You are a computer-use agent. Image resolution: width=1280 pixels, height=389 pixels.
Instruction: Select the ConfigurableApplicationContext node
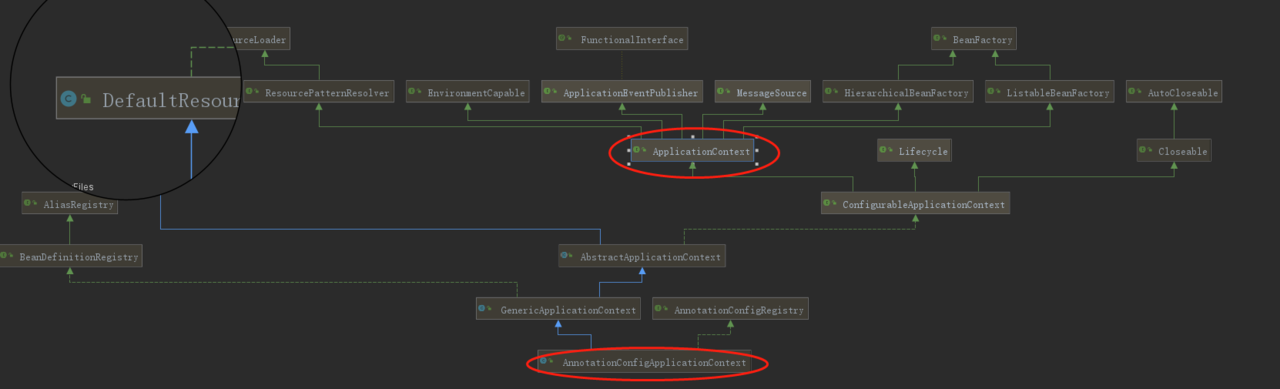pyautogui.click(x=915, y=203)
